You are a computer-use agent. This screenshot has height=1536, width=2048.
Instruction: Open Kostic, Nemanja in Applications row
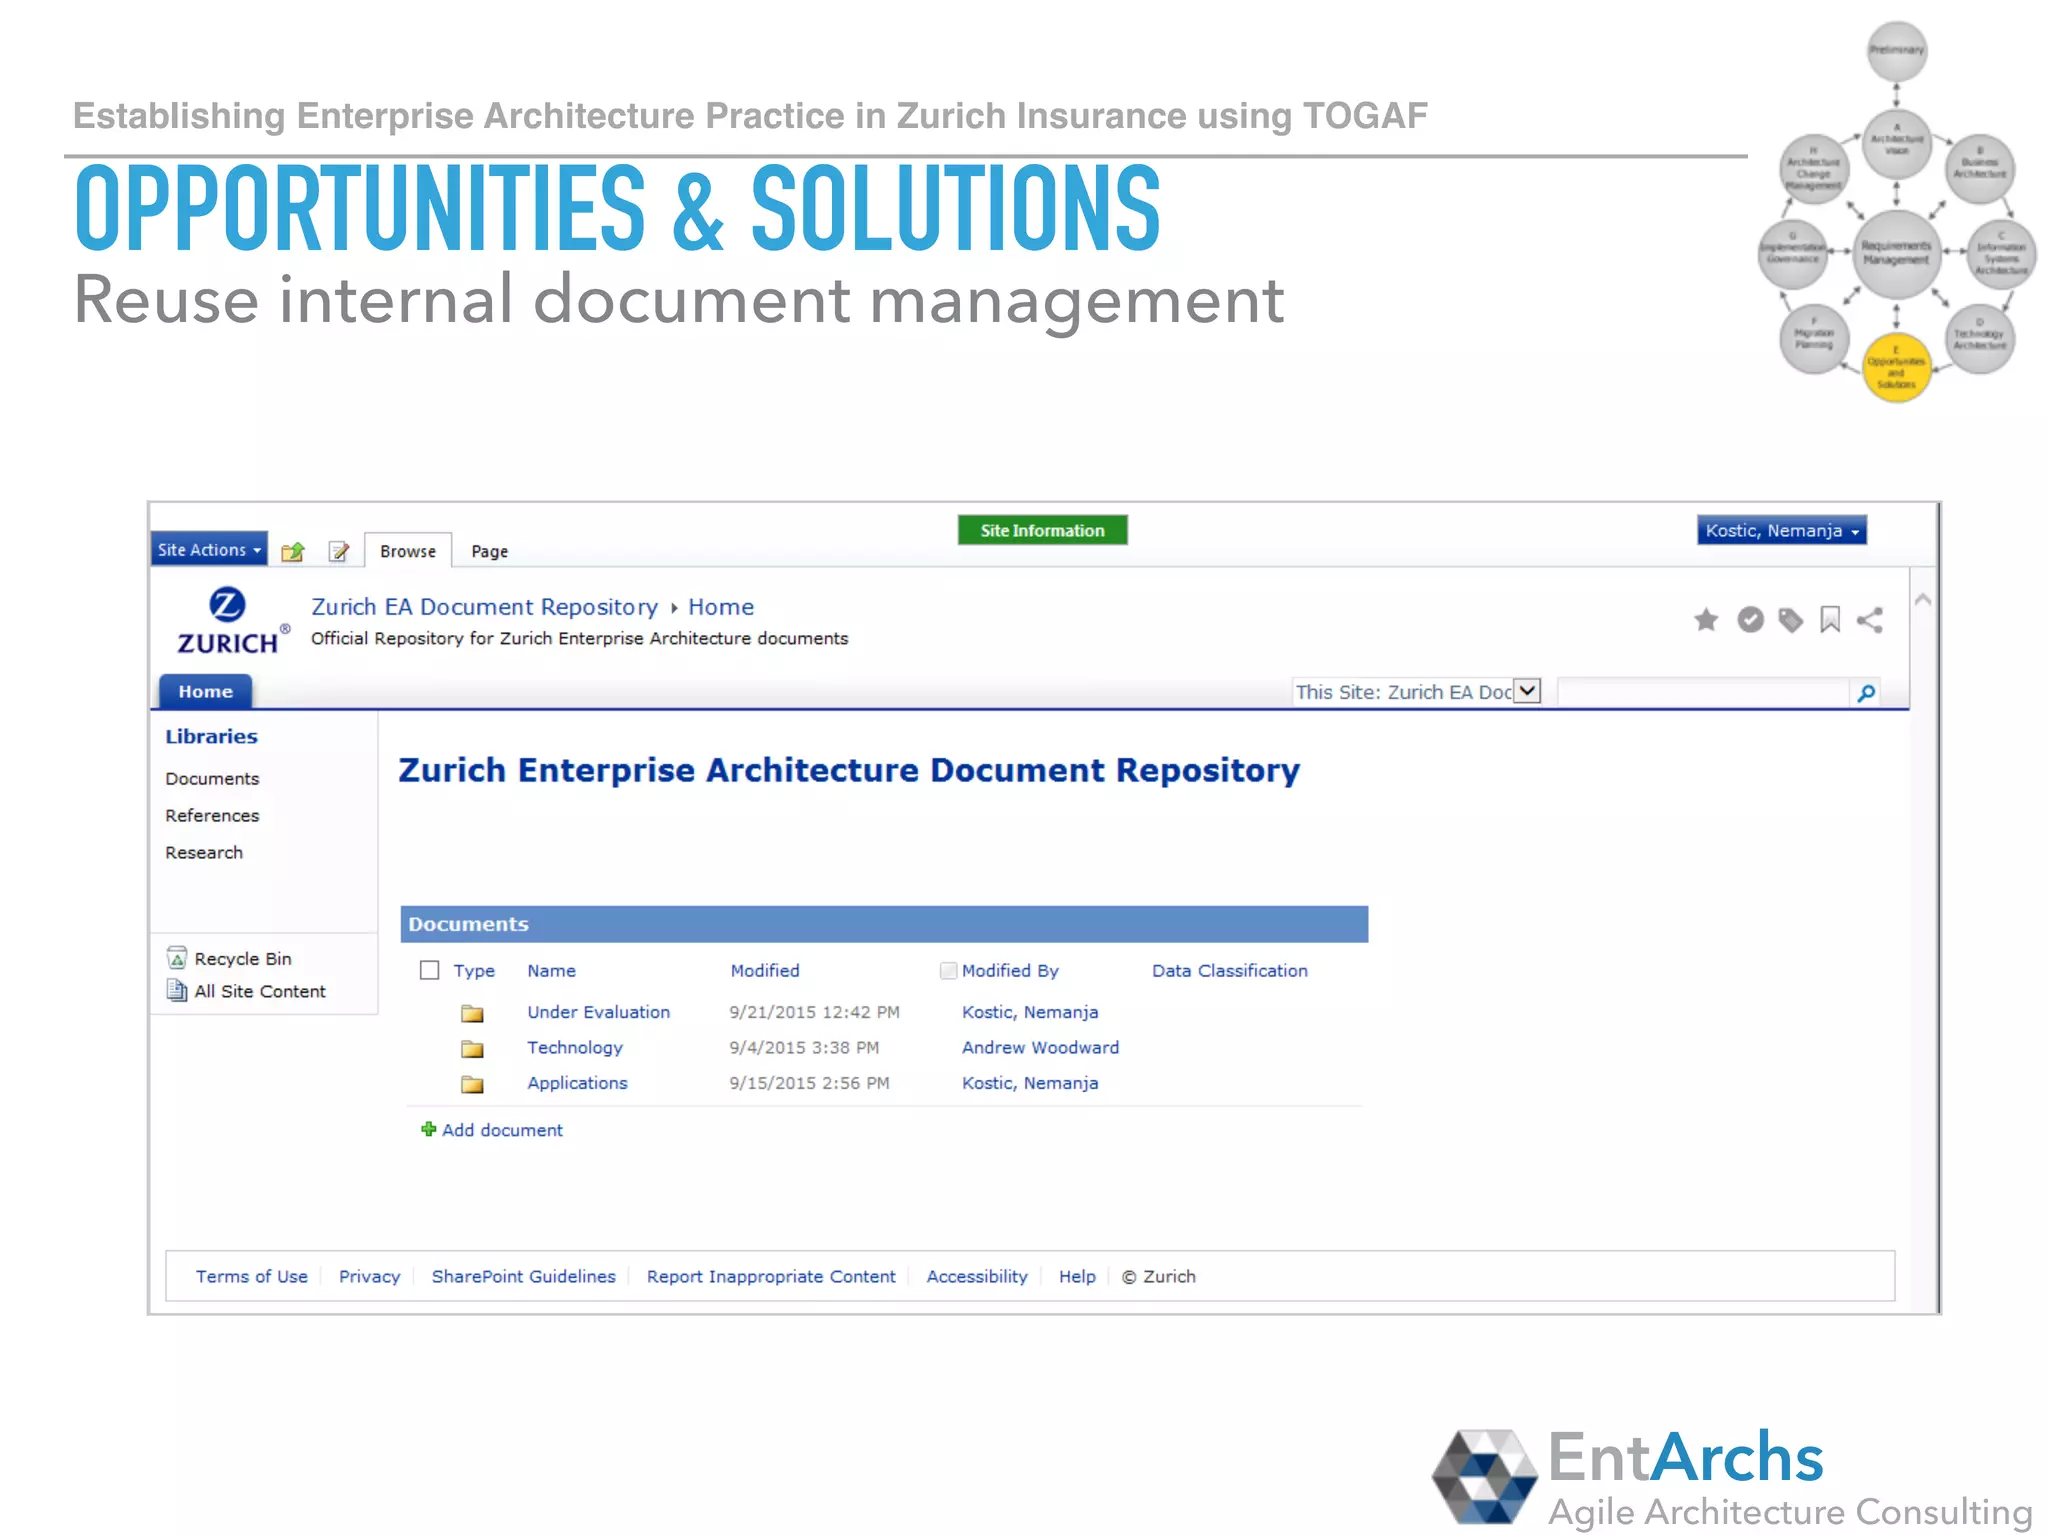(x=1030, y=1083)
